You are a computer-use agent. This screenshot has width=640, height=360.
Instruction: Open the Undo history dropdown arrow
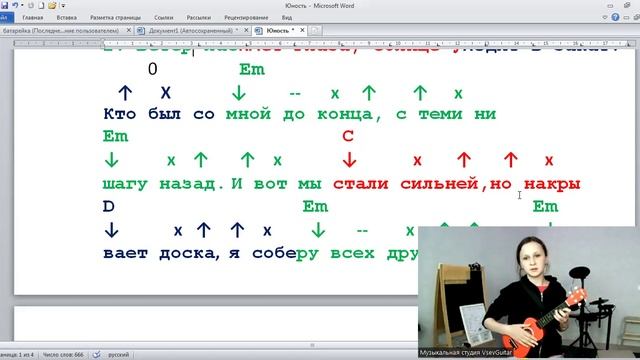click(22, 6)
